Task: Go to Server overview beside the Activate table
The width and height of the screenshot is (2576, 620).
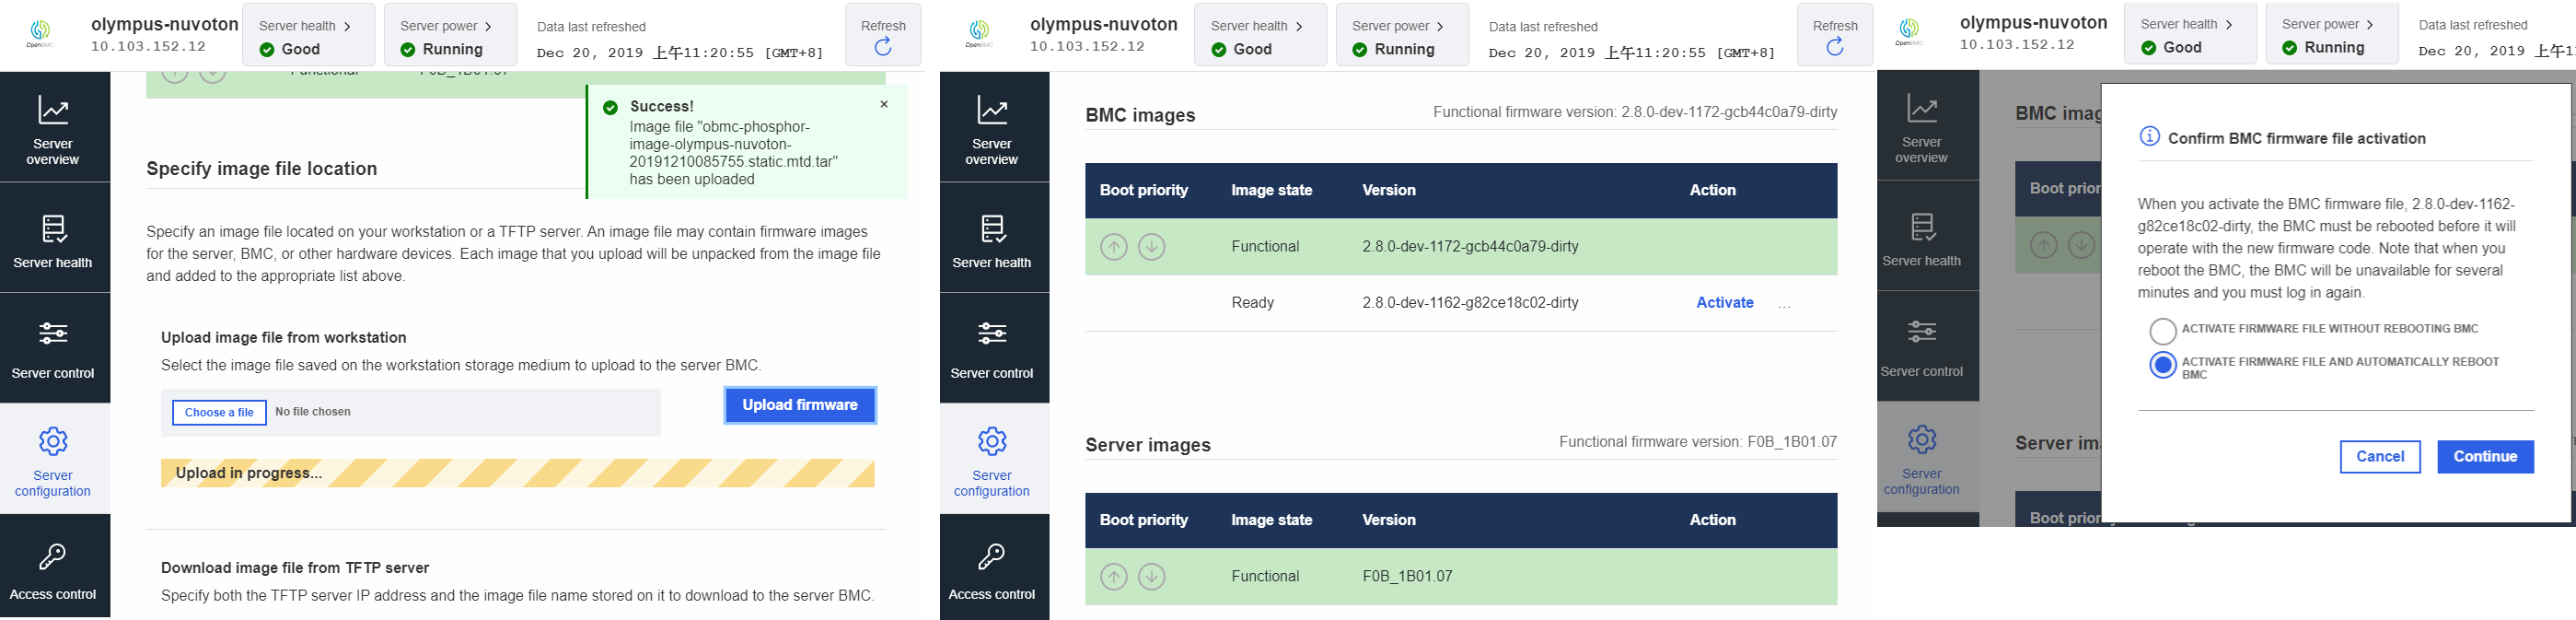Action: pyautogui.click(x=991, y=127)
